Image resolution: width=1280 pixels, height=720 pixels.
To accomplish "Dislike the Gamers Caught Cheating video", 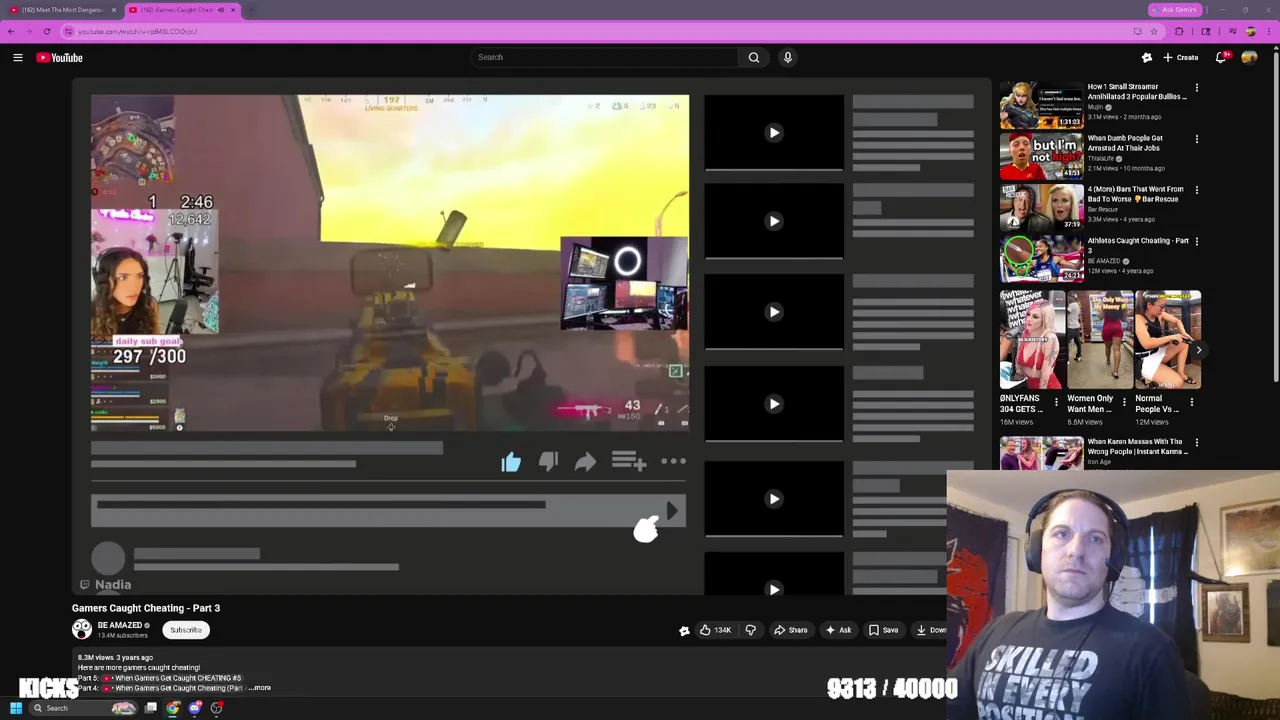I will [x=750, y=630].
